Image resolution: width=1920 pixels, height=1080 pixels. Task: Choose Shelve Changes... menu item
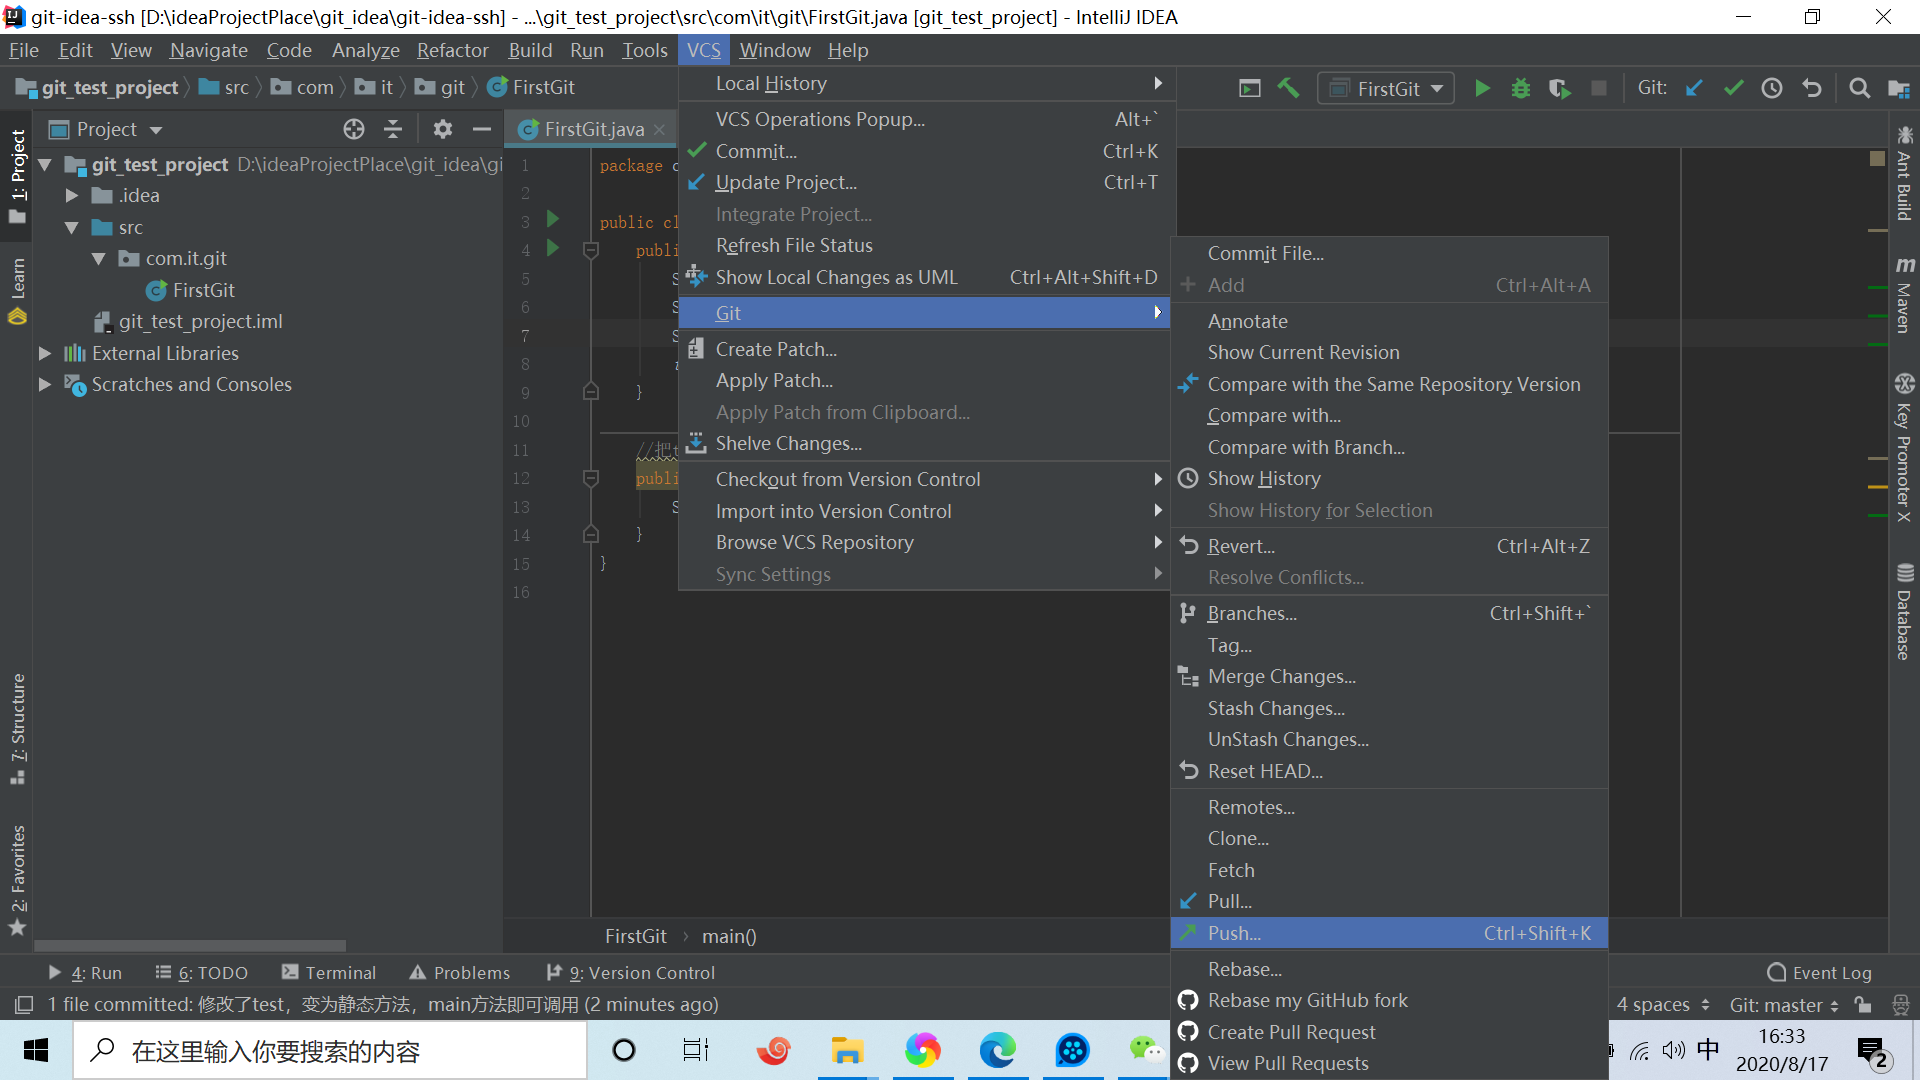[925, 443]
